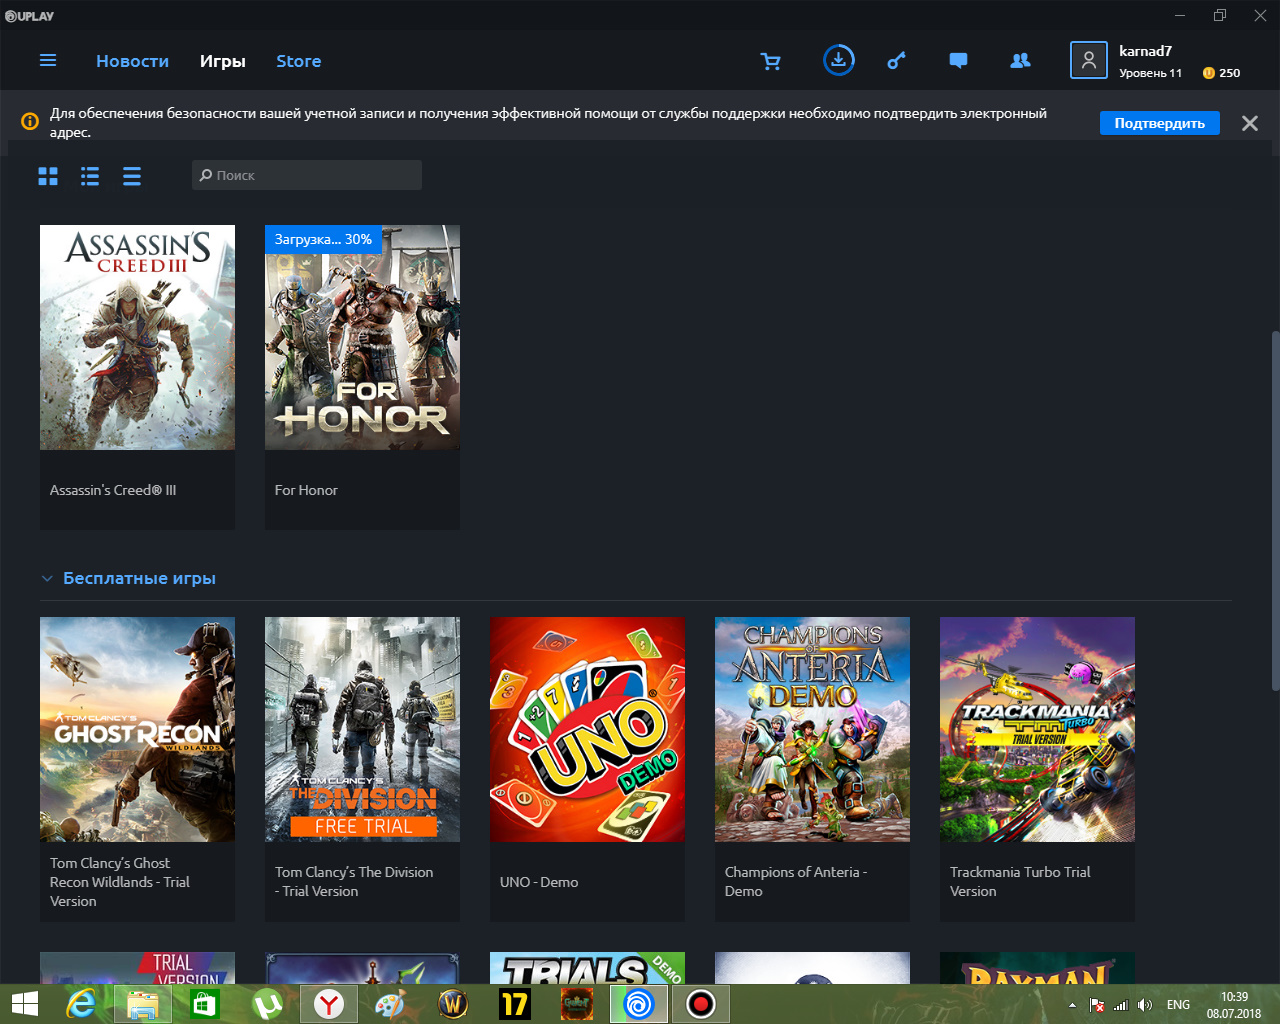Click the karnad7 username
Image resolution: width=1280 pixels, height=1024 pixels.
(1145, 51)
